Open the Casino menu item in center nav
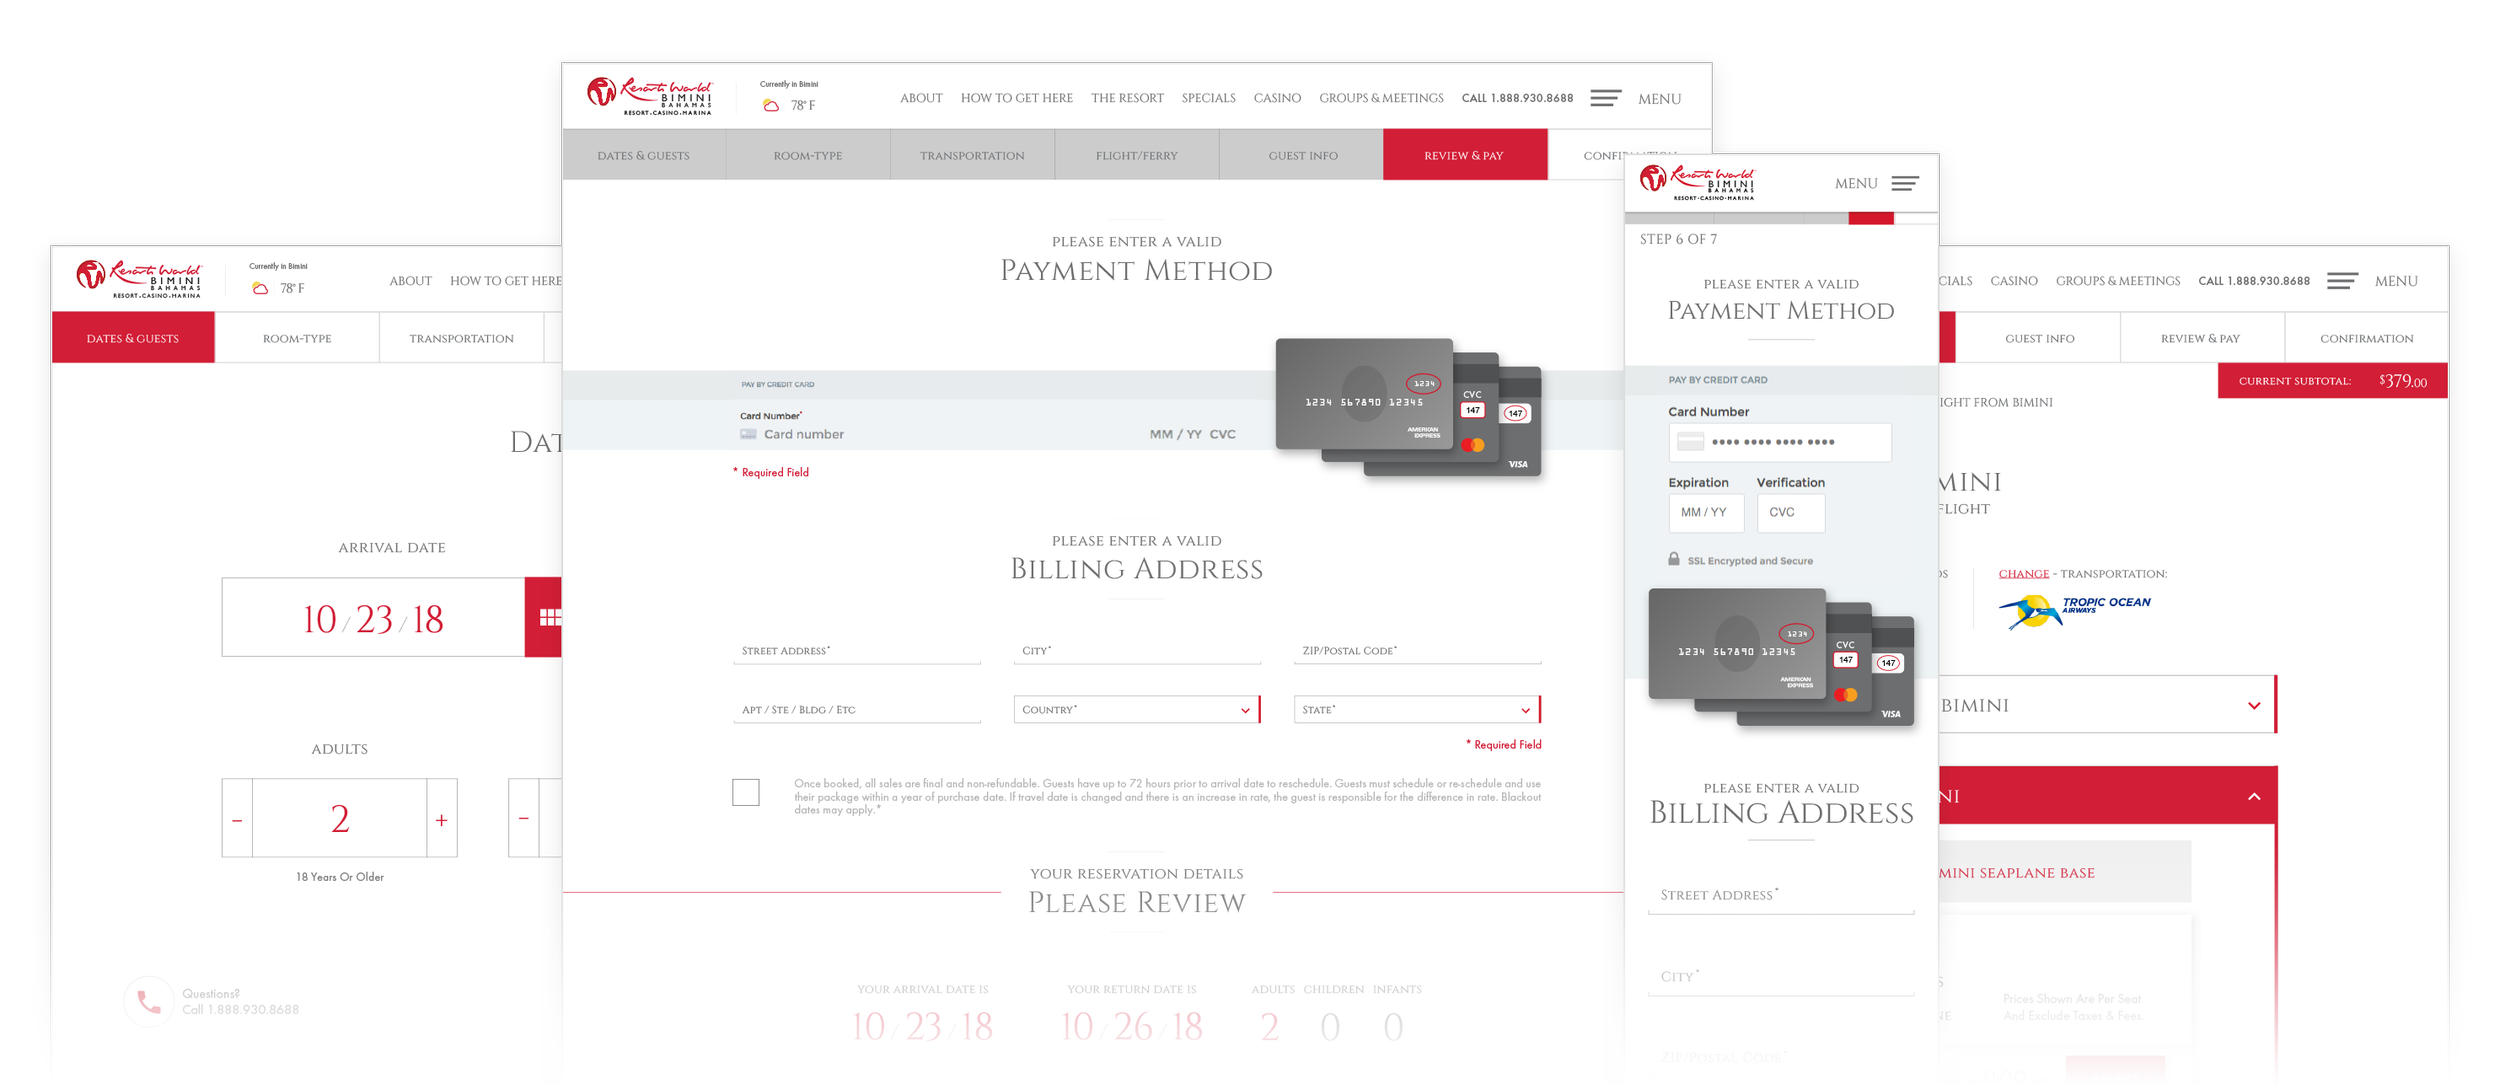2500x1085 pixels. click(1277, 98)
